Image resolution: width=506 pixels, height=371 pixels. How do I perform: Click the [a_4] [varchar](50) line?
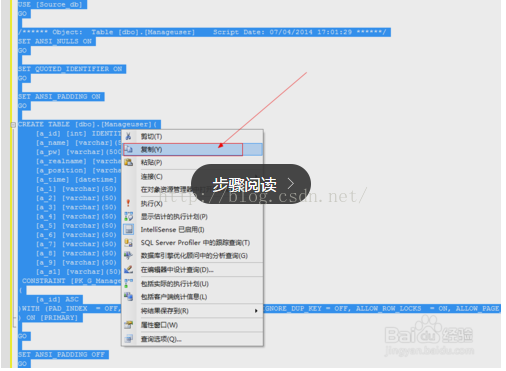point(77,217)
